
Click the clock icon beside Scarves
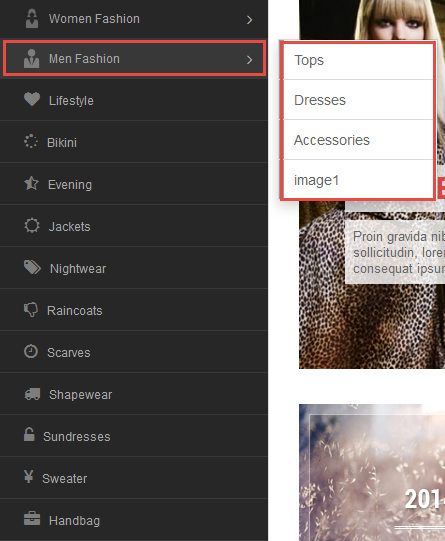pyautogui.click(x=31, y=352)
